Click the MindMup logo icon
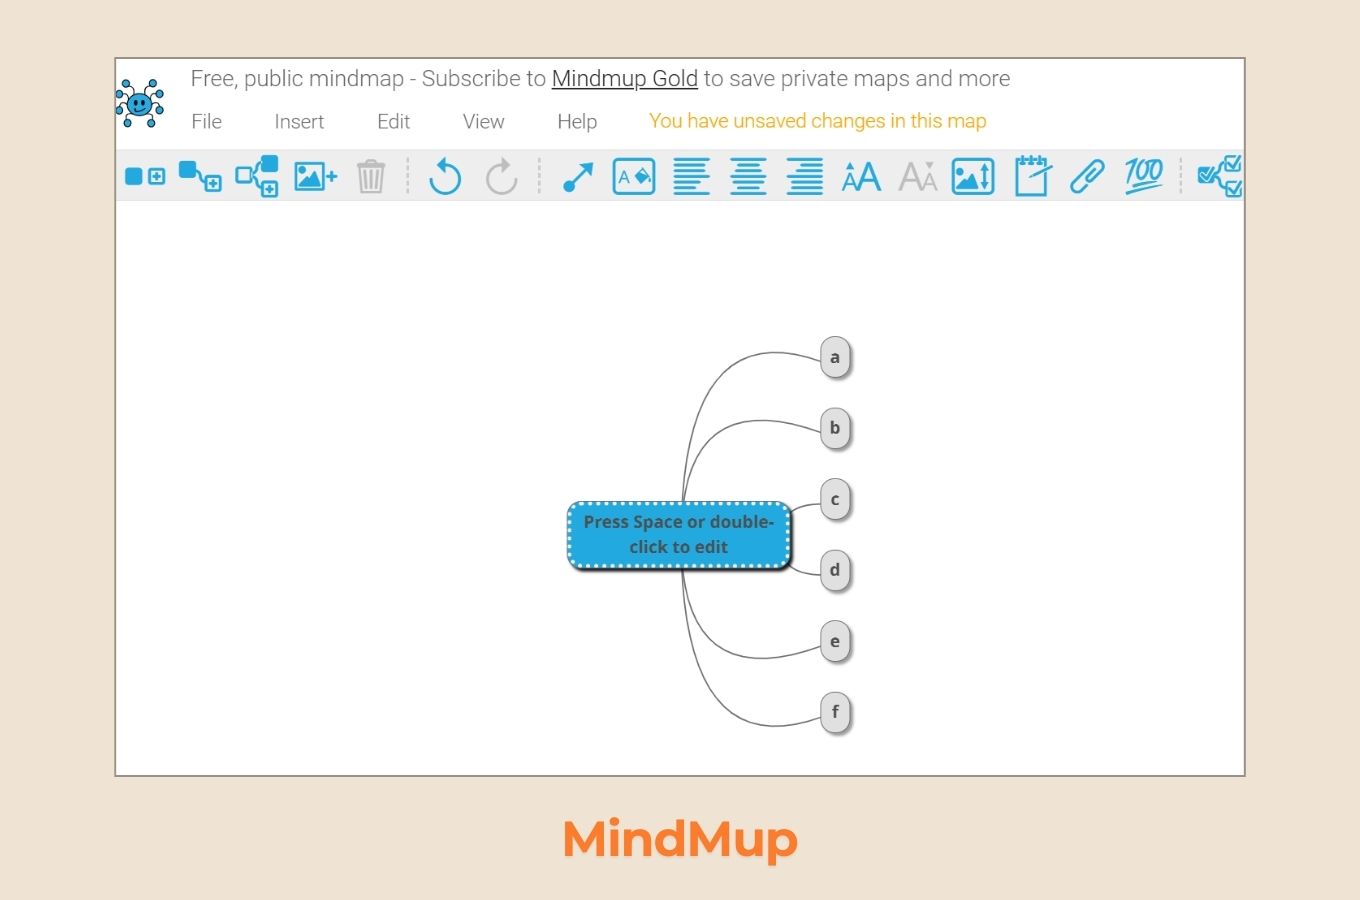 [x=140, y=103]
